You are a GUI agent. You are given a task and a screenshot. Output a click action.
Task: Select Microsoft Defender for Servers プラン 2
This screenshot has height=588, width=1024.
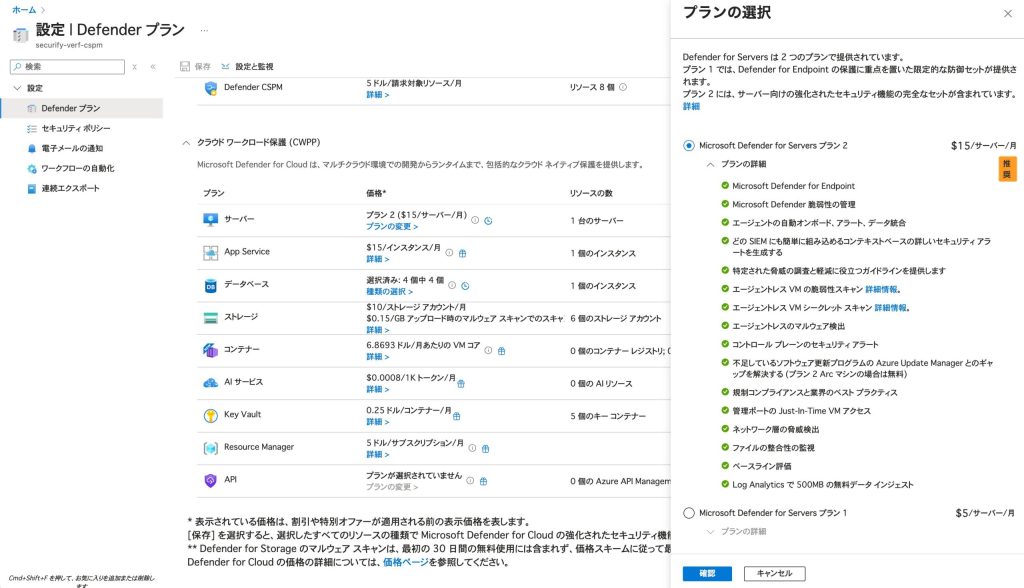pos(689,145)
